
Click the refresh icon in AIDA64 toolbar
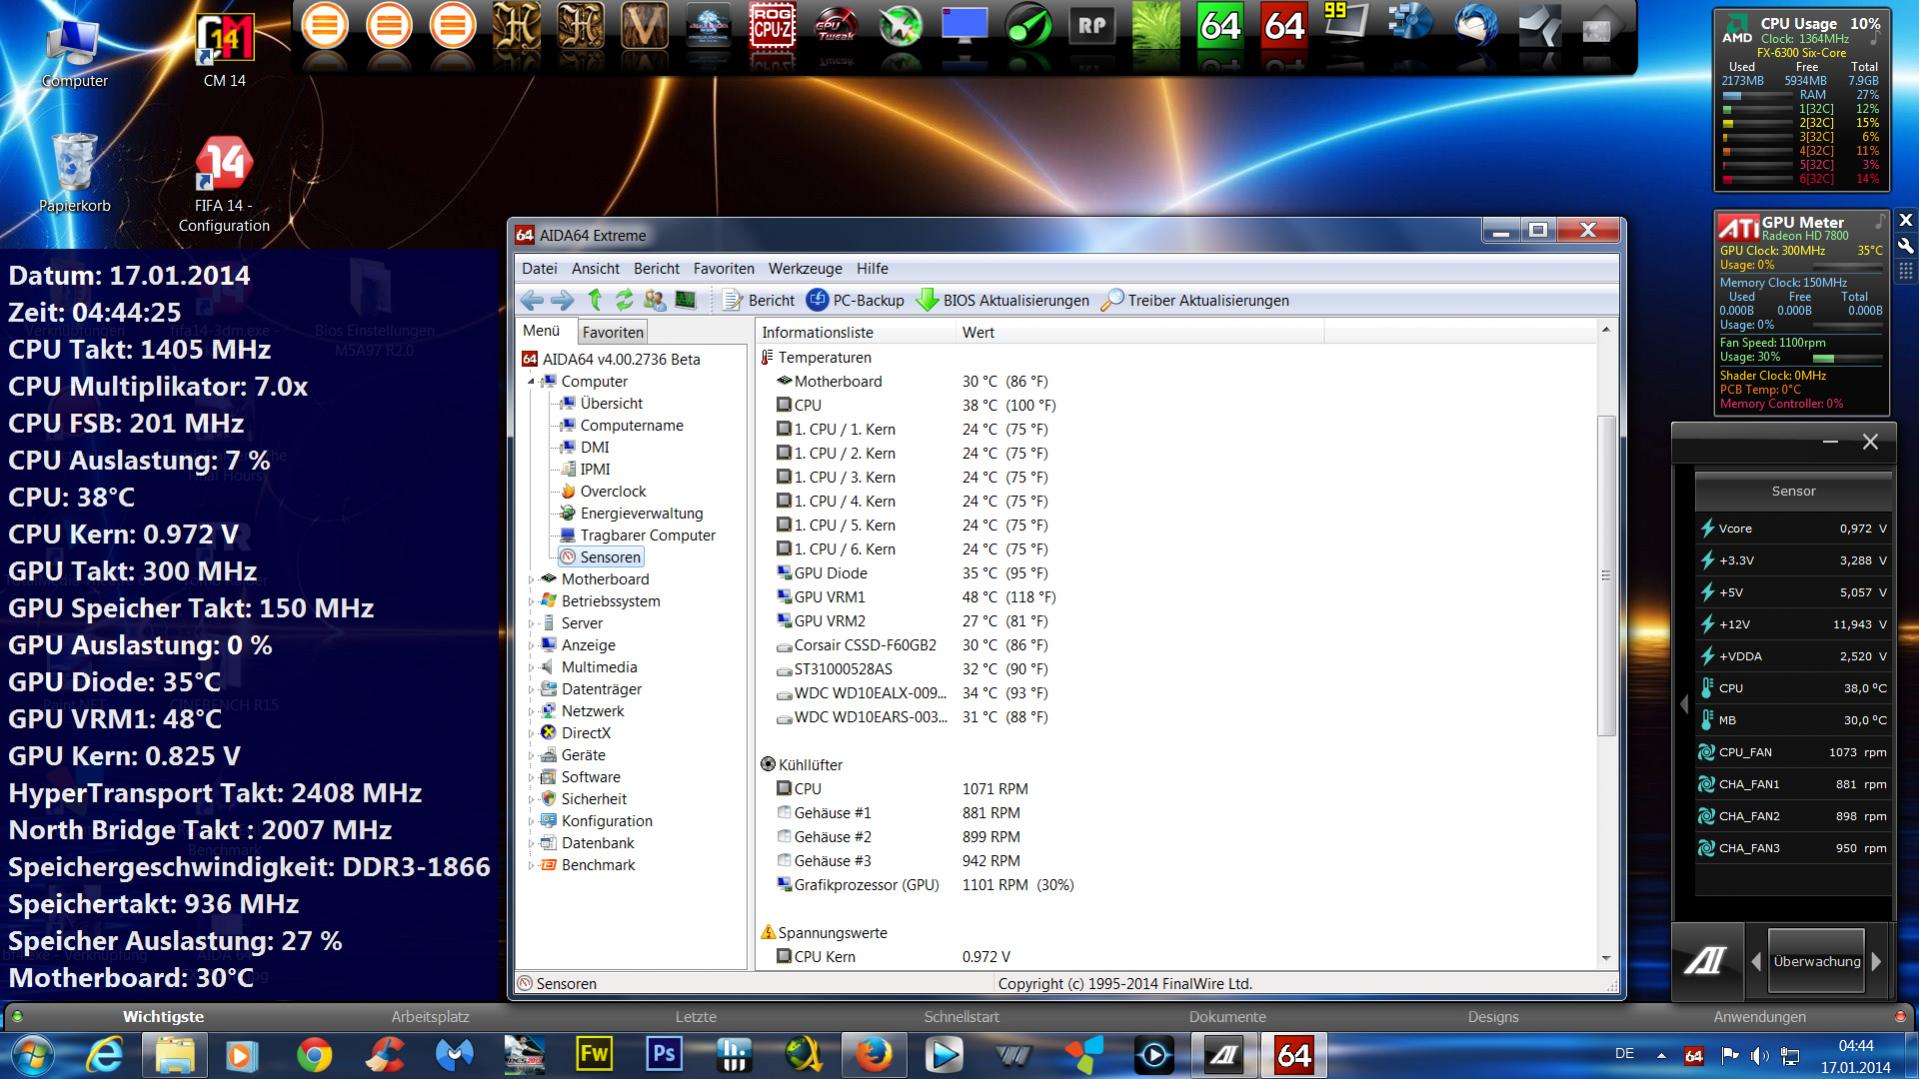[625, 300]
